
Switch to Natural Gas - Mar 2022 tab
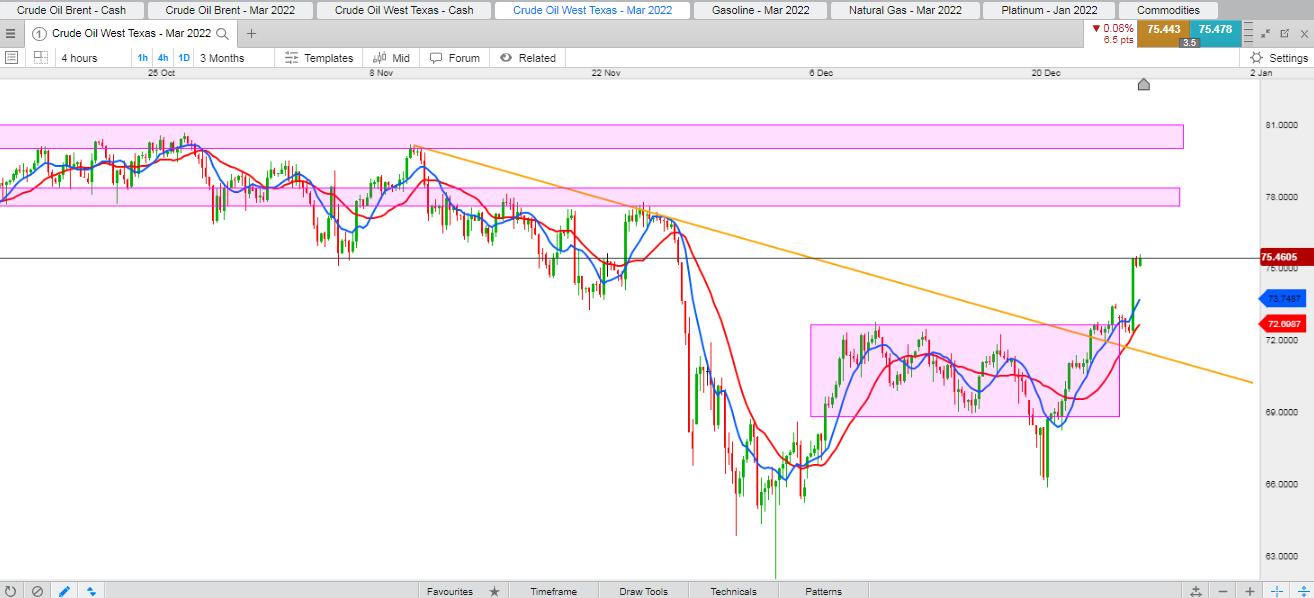[x=905, y=10]
